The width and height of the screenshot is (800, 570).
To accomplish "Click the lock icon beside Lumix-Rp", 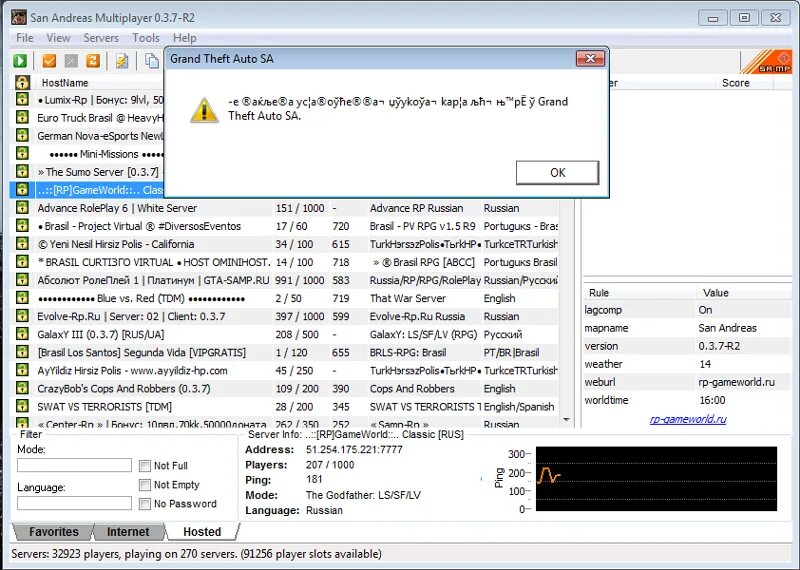I will tap(22, 100).
